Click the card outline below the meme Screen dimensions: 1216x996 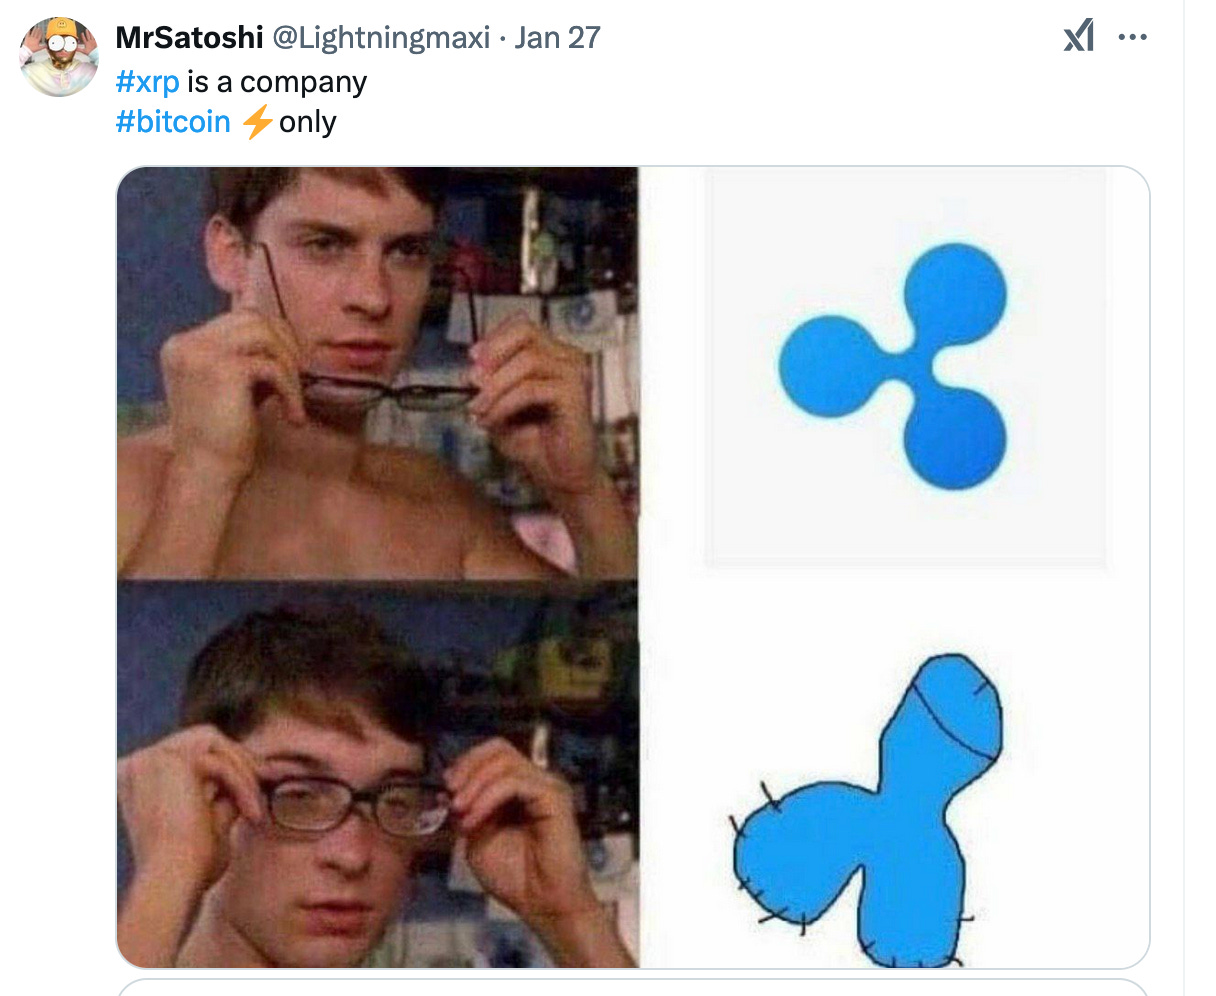point(633,988)
